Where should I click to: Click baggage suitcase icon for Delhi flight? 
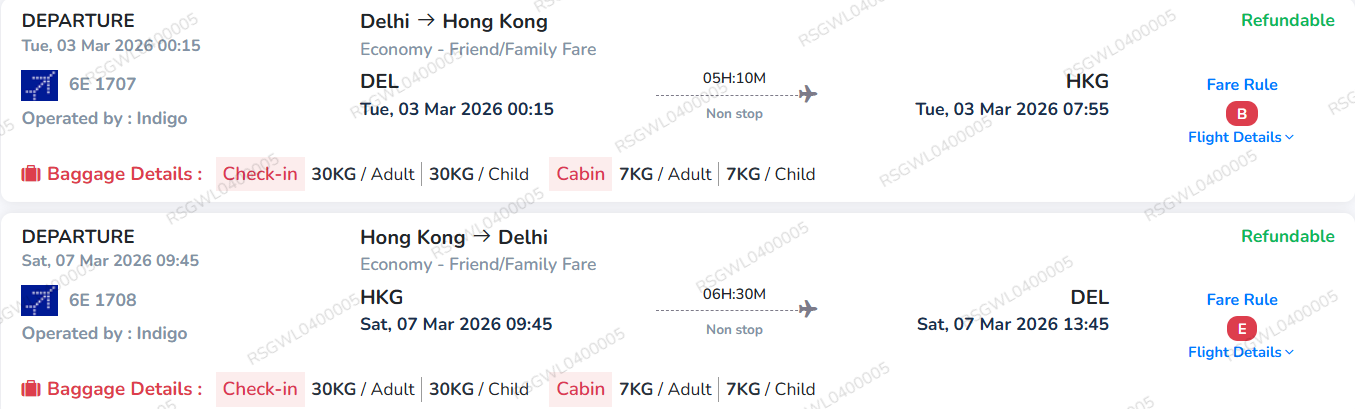pos(31,174)
